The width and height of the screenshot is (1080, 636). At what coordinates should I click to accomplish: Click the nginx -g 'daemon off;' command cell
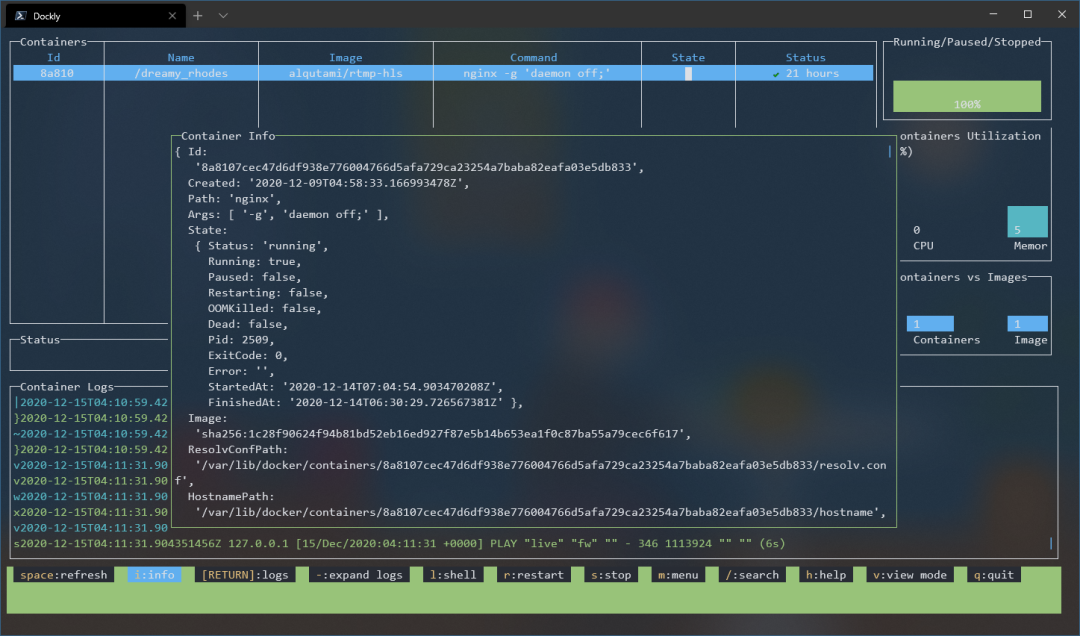pyautogui.click(x=537, y=73)
